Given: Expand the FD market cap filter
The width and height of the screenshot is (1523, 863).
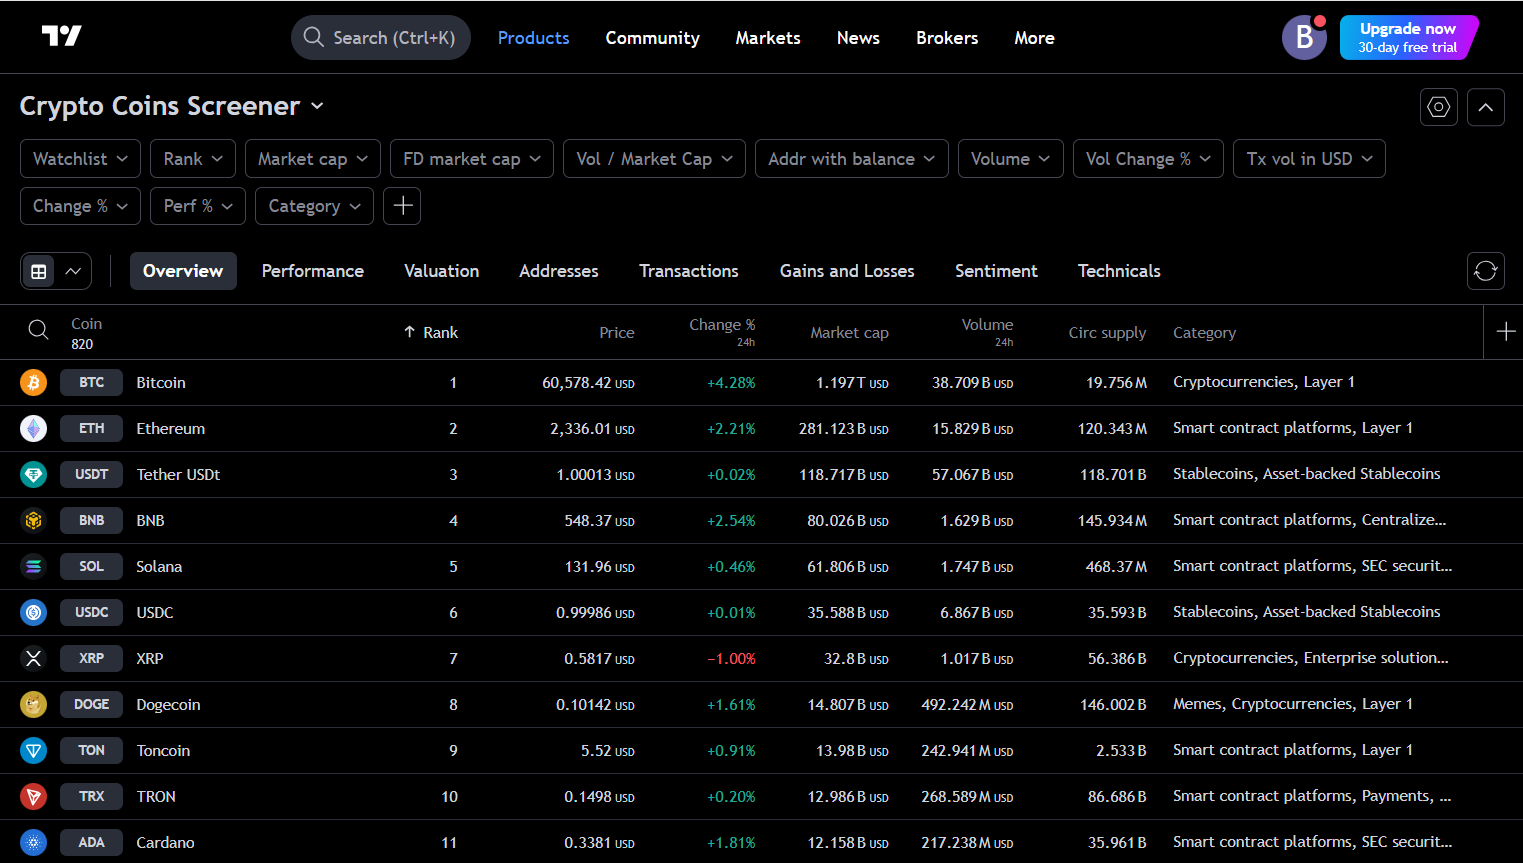Looking at the screenshot, I should (472, 159).
